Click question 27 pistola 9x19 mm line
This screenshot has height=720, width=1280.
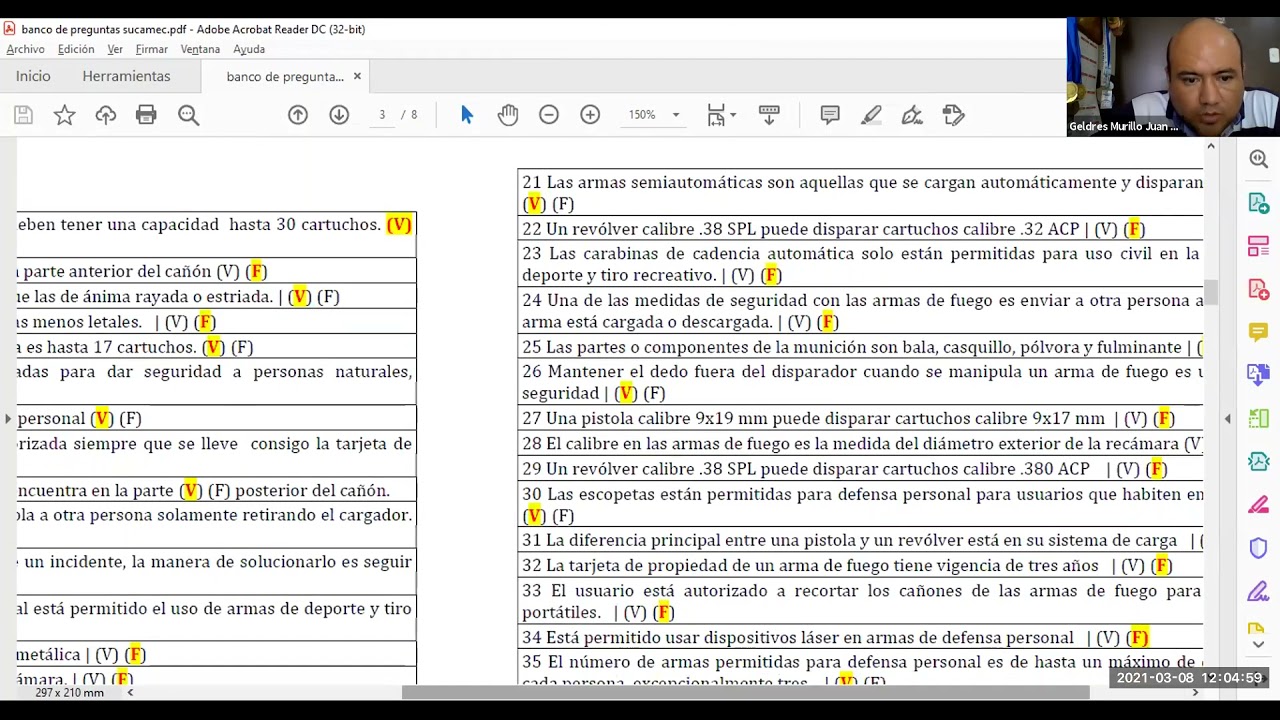[847, 419]
